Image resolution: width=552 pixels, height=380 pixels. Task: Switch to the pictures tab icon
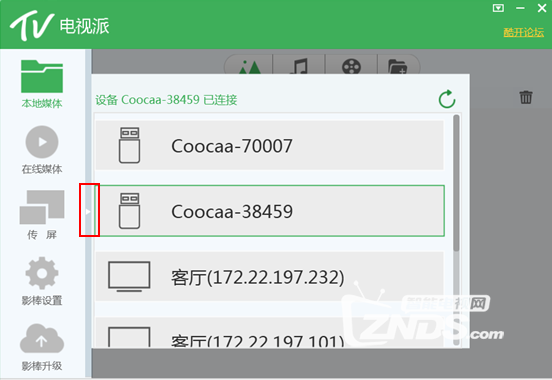pos(250,66)
